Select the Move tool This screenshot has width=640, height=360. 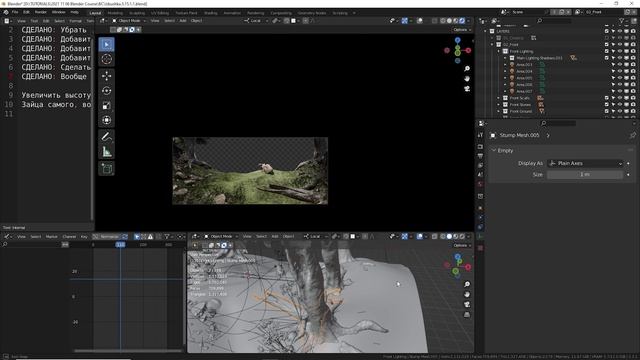click(x=107, y=76)
